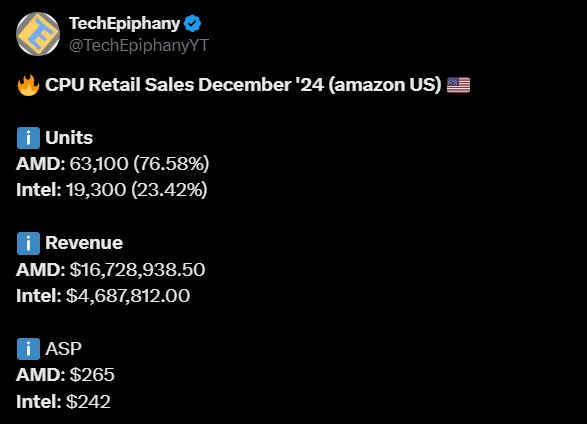Viewport: 587px width, 424px height.
Task: Click the fire emoji before CPU Retail Sales
Action: tap(28, 85)
